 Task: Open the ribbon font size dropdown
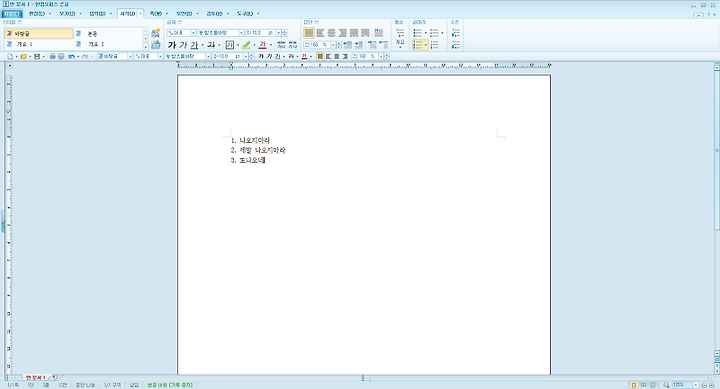point(278,33)
